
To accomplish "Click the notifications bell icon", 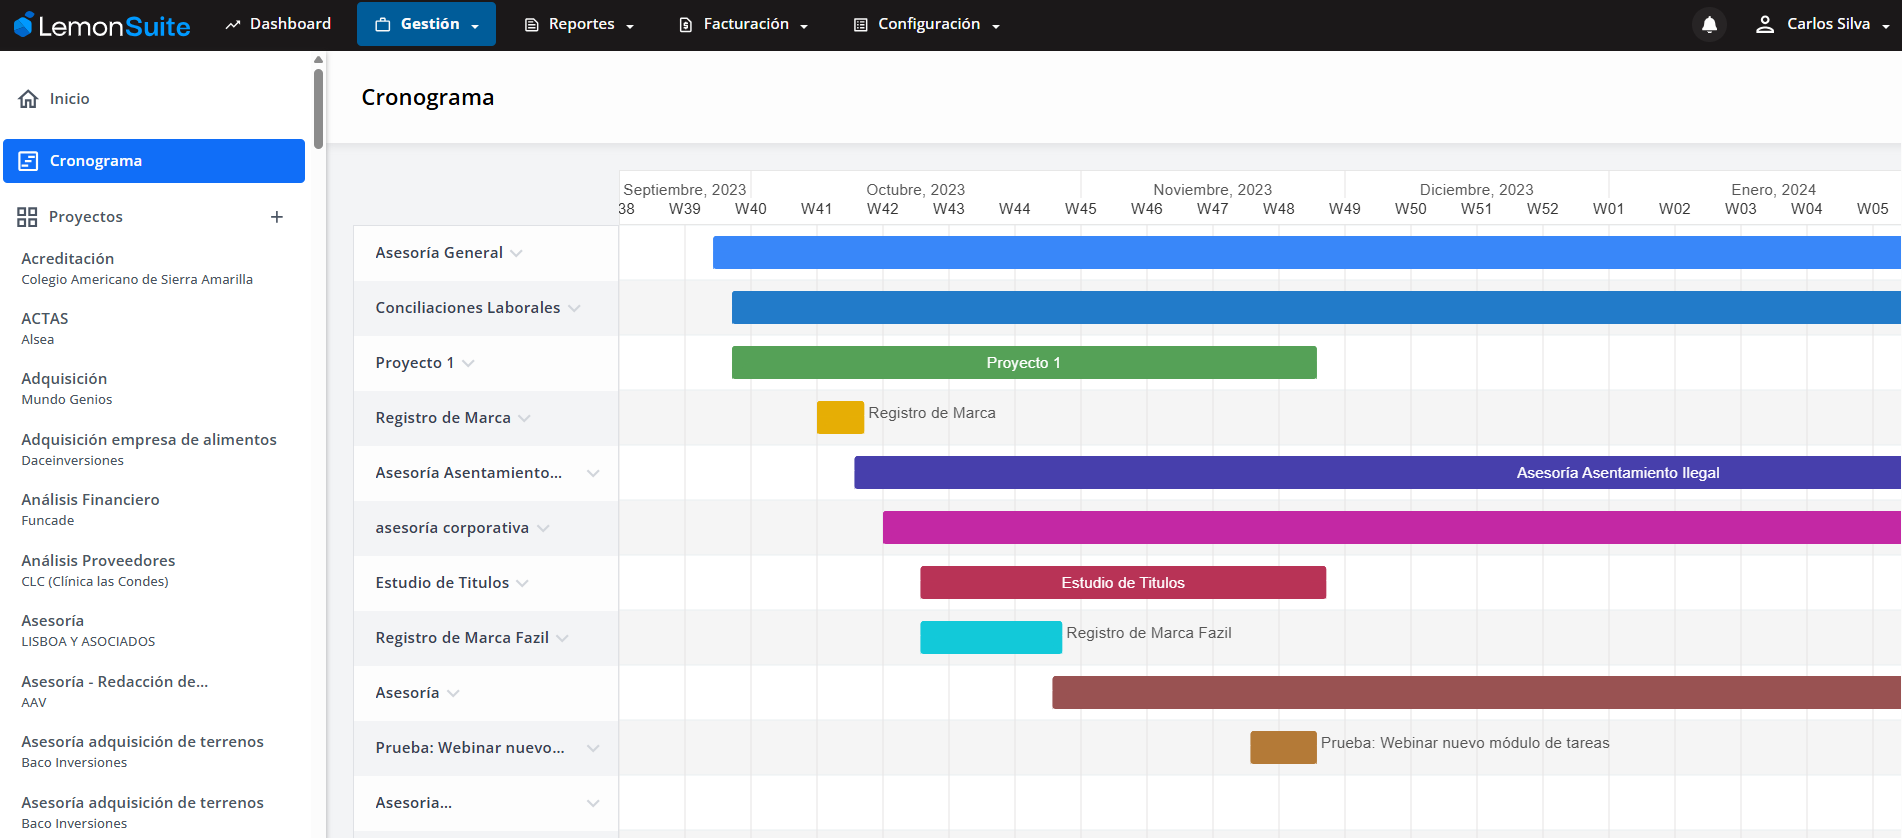I will pos(1709,25).
